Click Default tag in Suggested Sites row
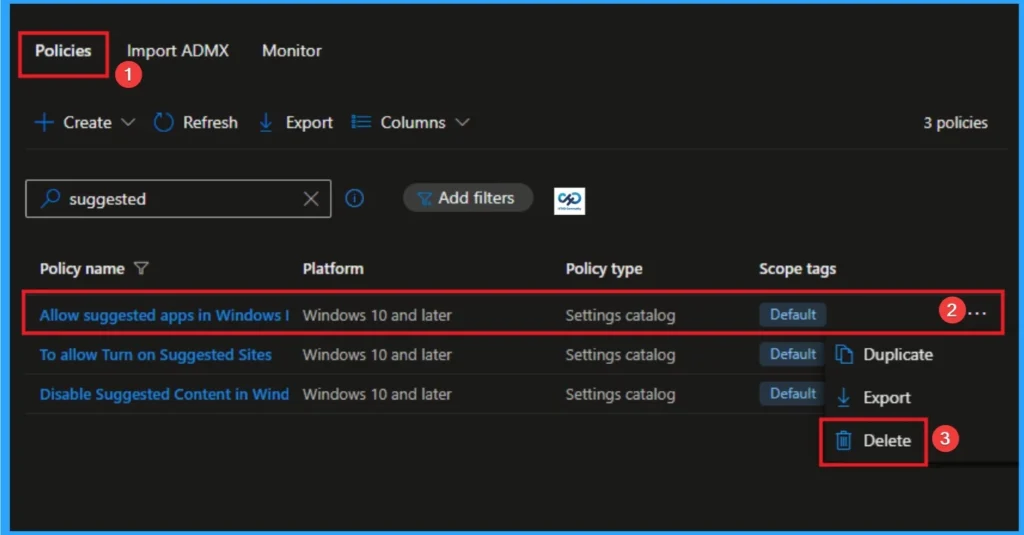The height and width of the screenshot is (535, 1024). (x=793, y=354)
